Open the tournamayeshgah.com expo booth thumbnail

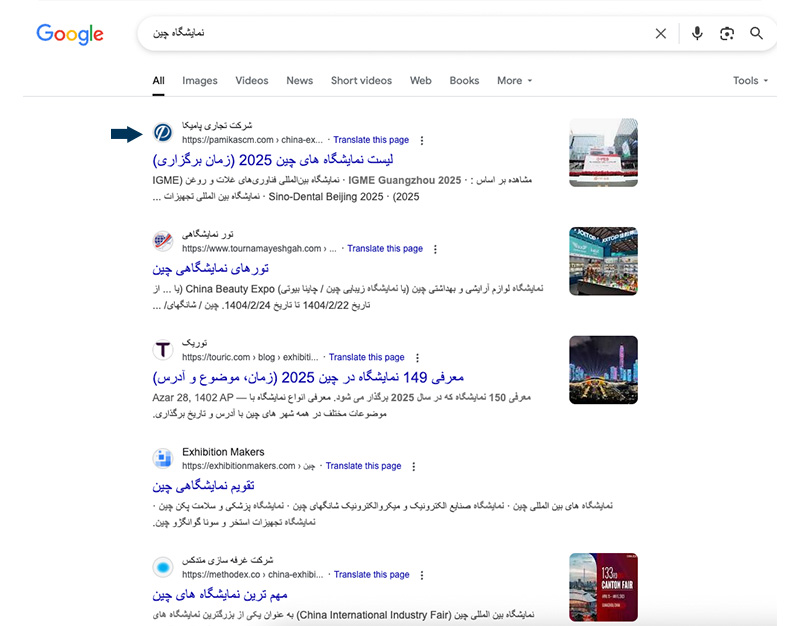click(603, 261)
